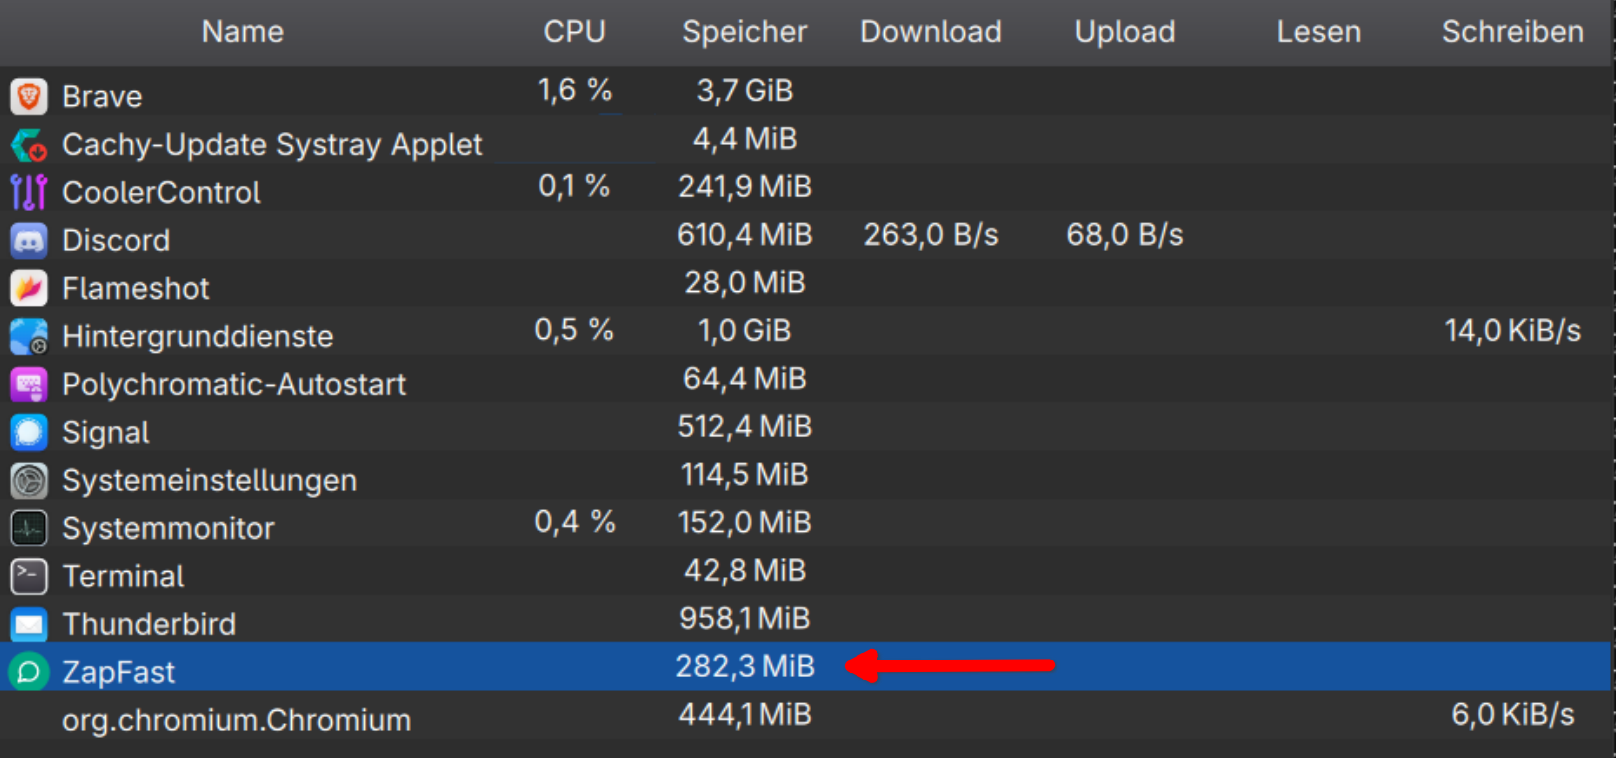1616x758 pixels.
Task: Select the Cachy-Update Systray Applet icon
Action: [x=29, y=144]
